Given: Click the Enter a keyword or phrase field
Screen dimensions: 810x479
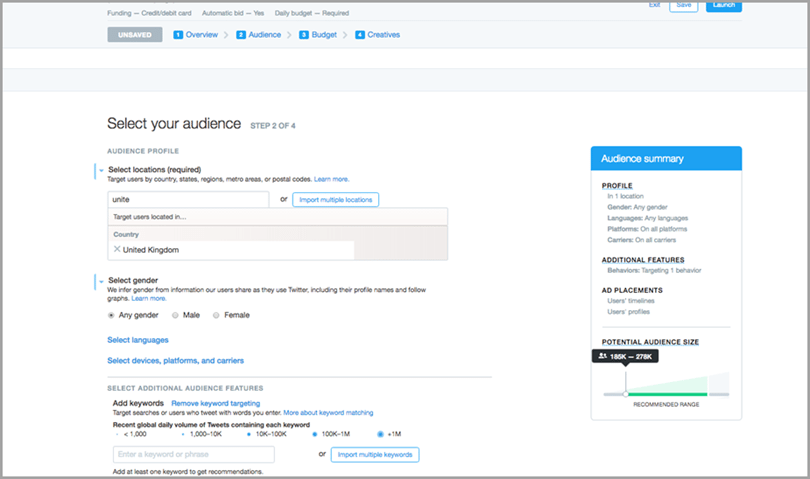Looking at the screenshot, I should pyautogui.click(x=194, y=455).
